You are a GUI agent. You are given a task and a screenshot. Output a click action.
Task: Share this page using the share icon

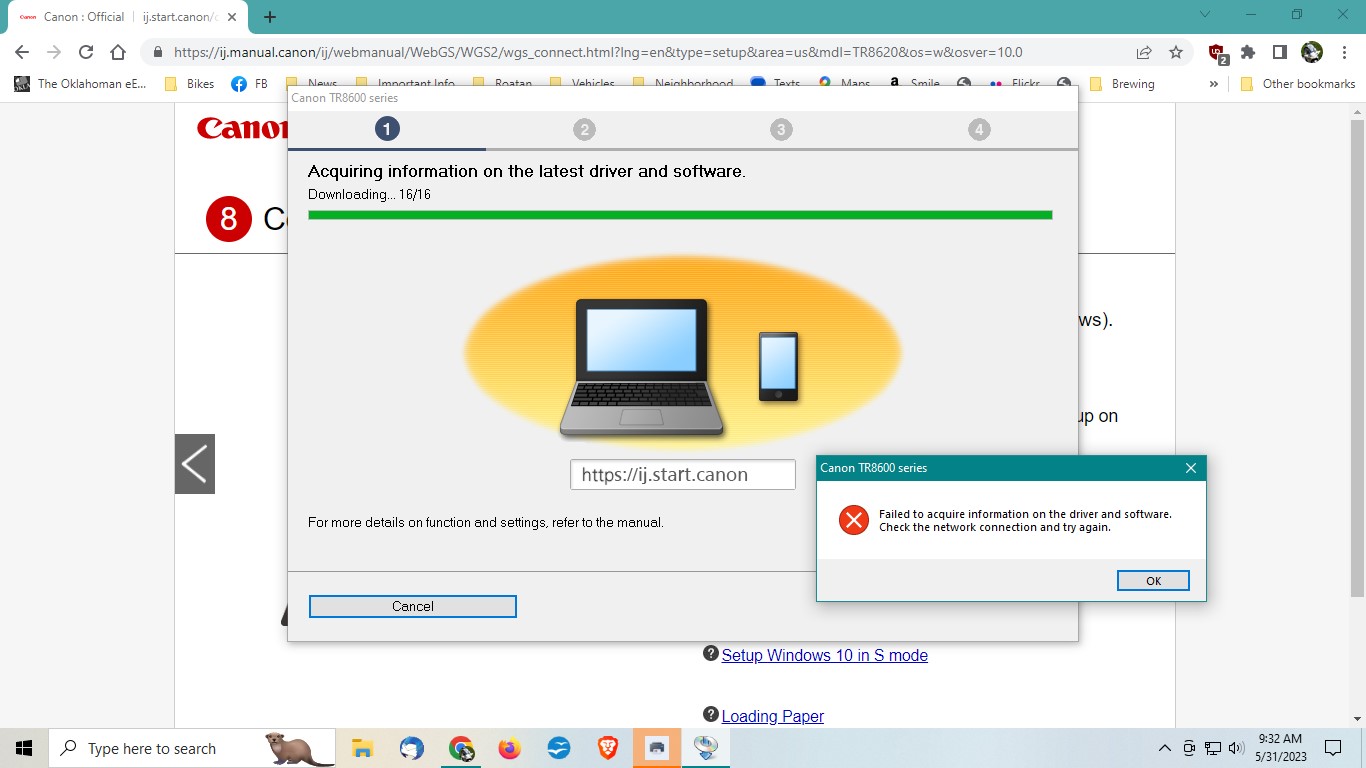coord(1144,52)
